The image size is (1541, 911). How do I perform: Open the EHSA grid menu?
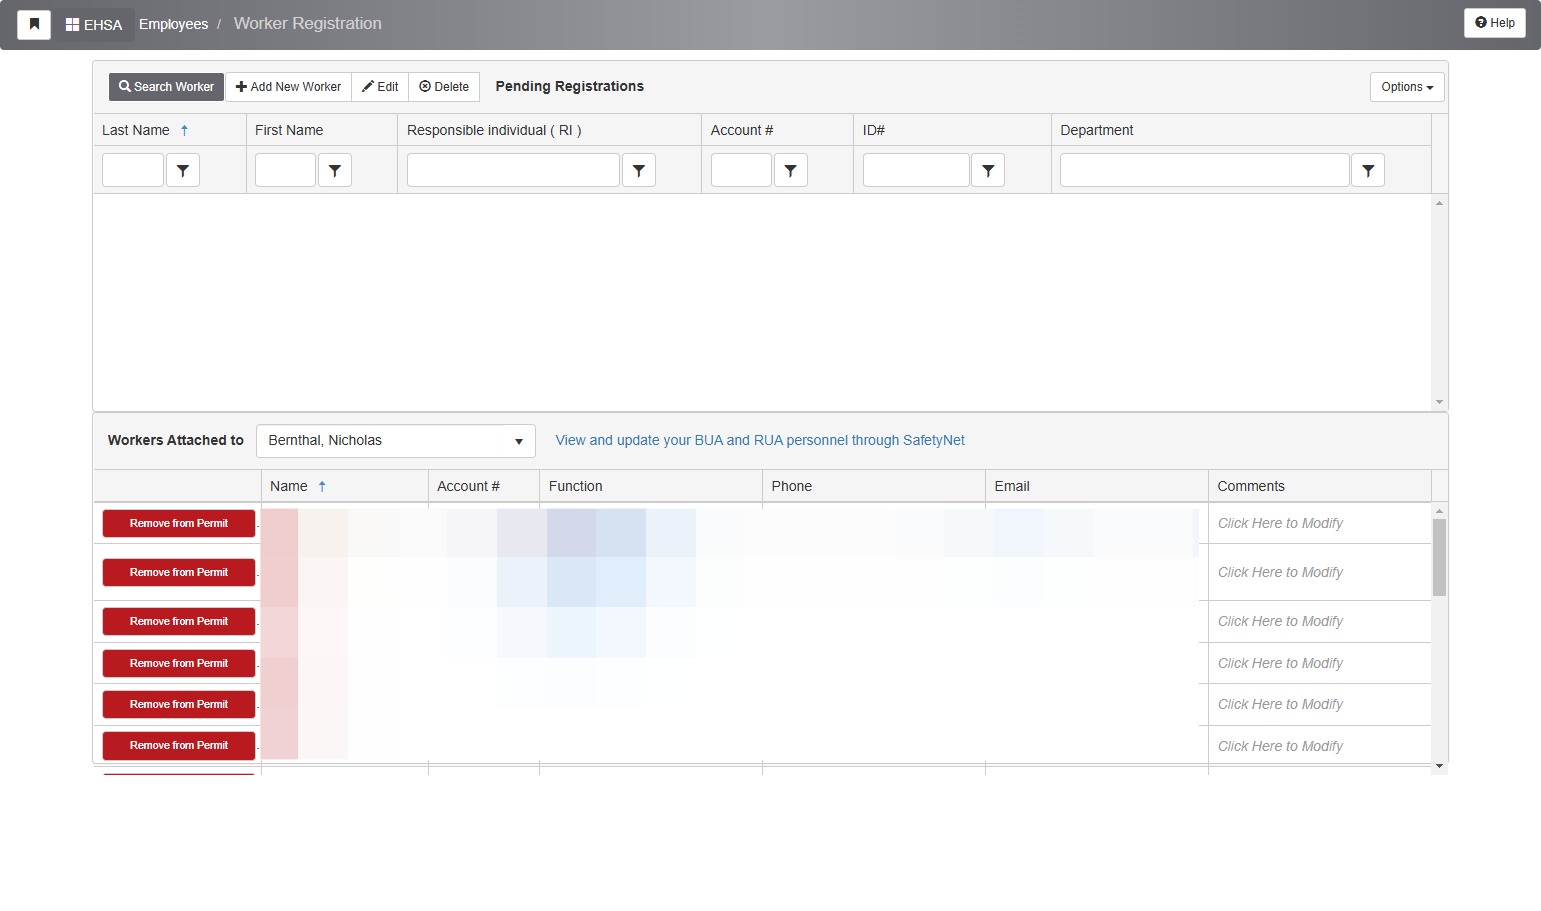point(94,24)
